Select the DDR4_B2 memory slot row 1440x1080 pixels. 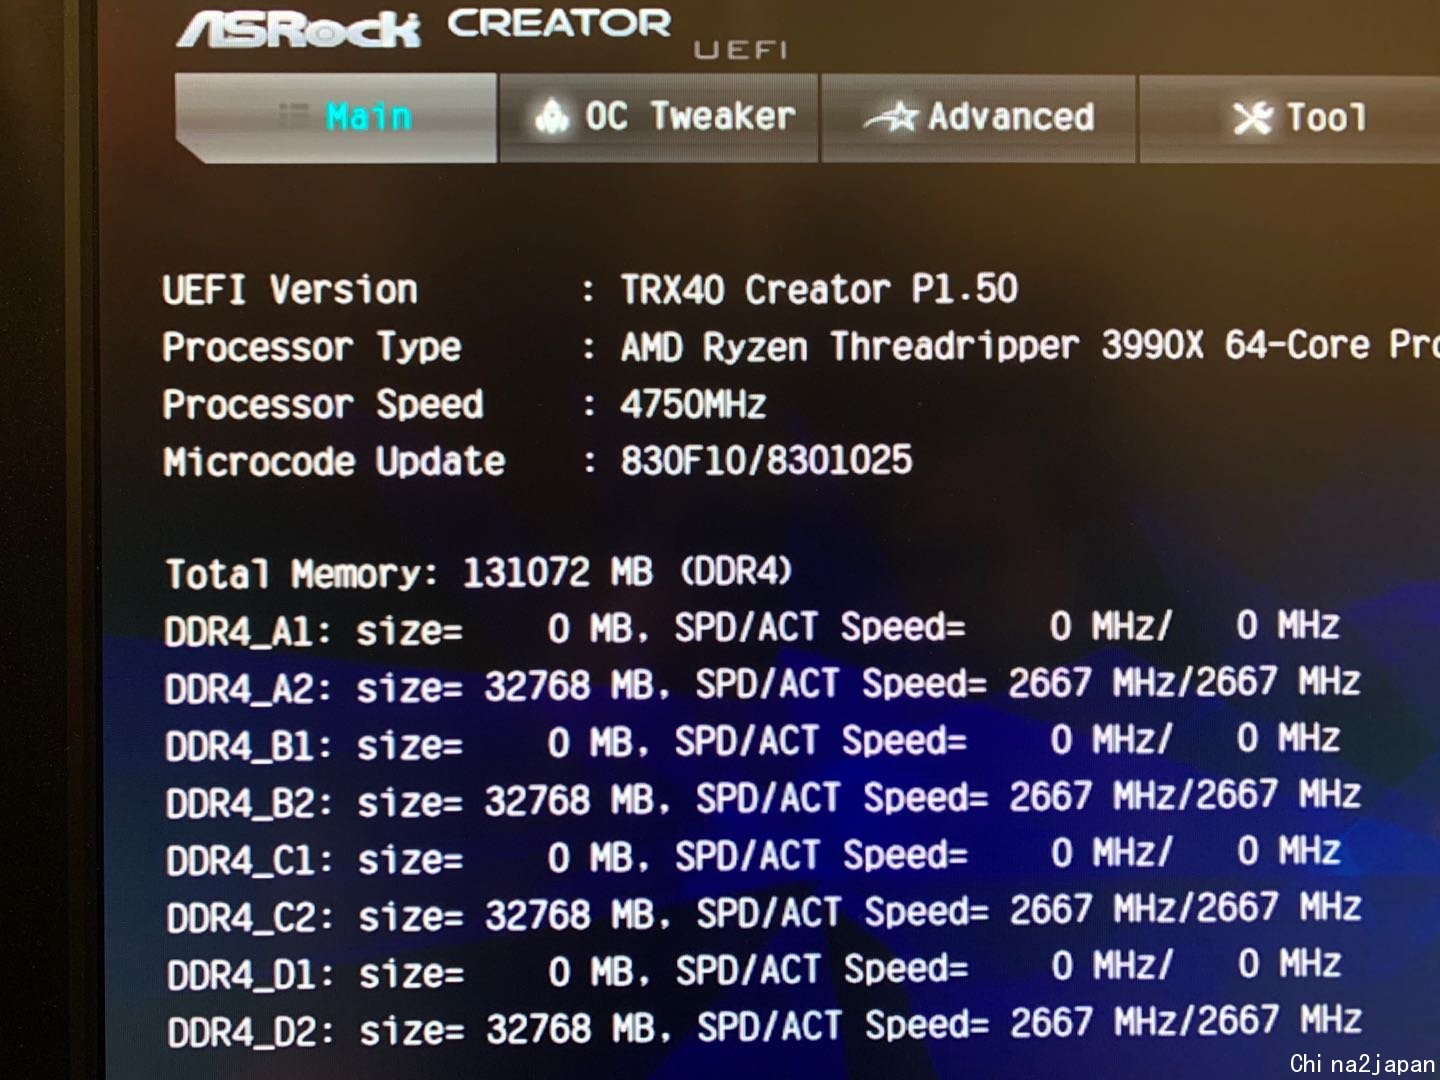(764, 799)
